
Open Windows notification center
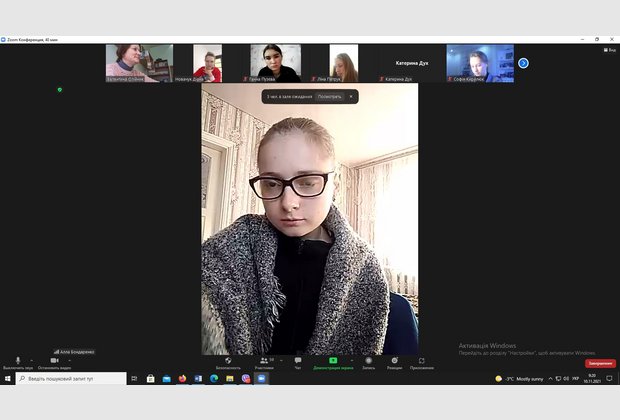(609, 378)
